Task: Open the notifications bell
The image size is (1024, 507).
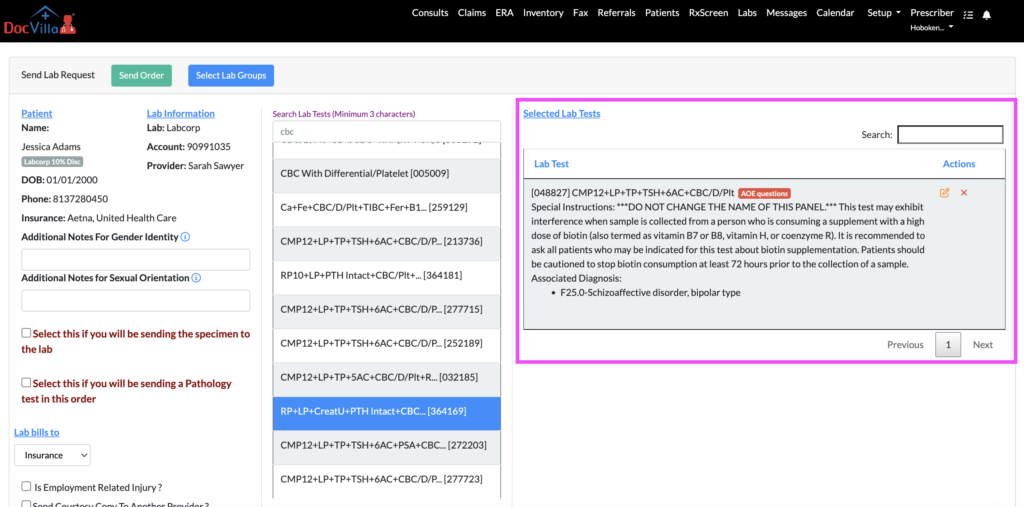Action: pyautogui.click(x=987, y=15)
